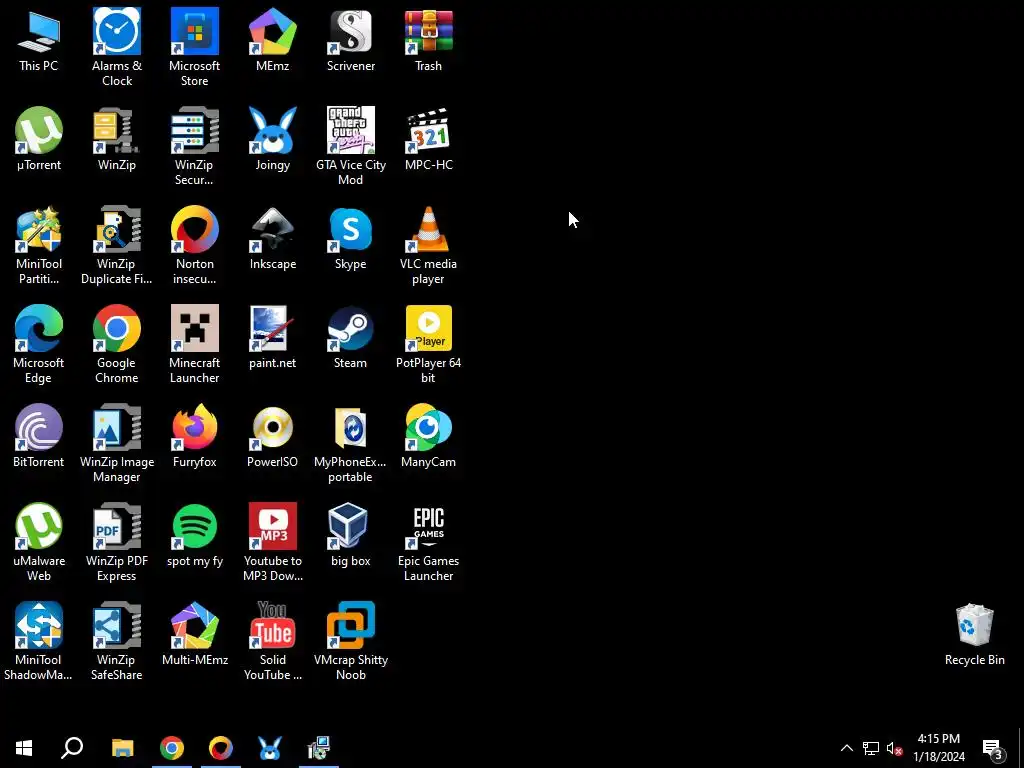
Task: Select the WinZip Duplicate Fi... shortcut
Action: coord(117,246)
